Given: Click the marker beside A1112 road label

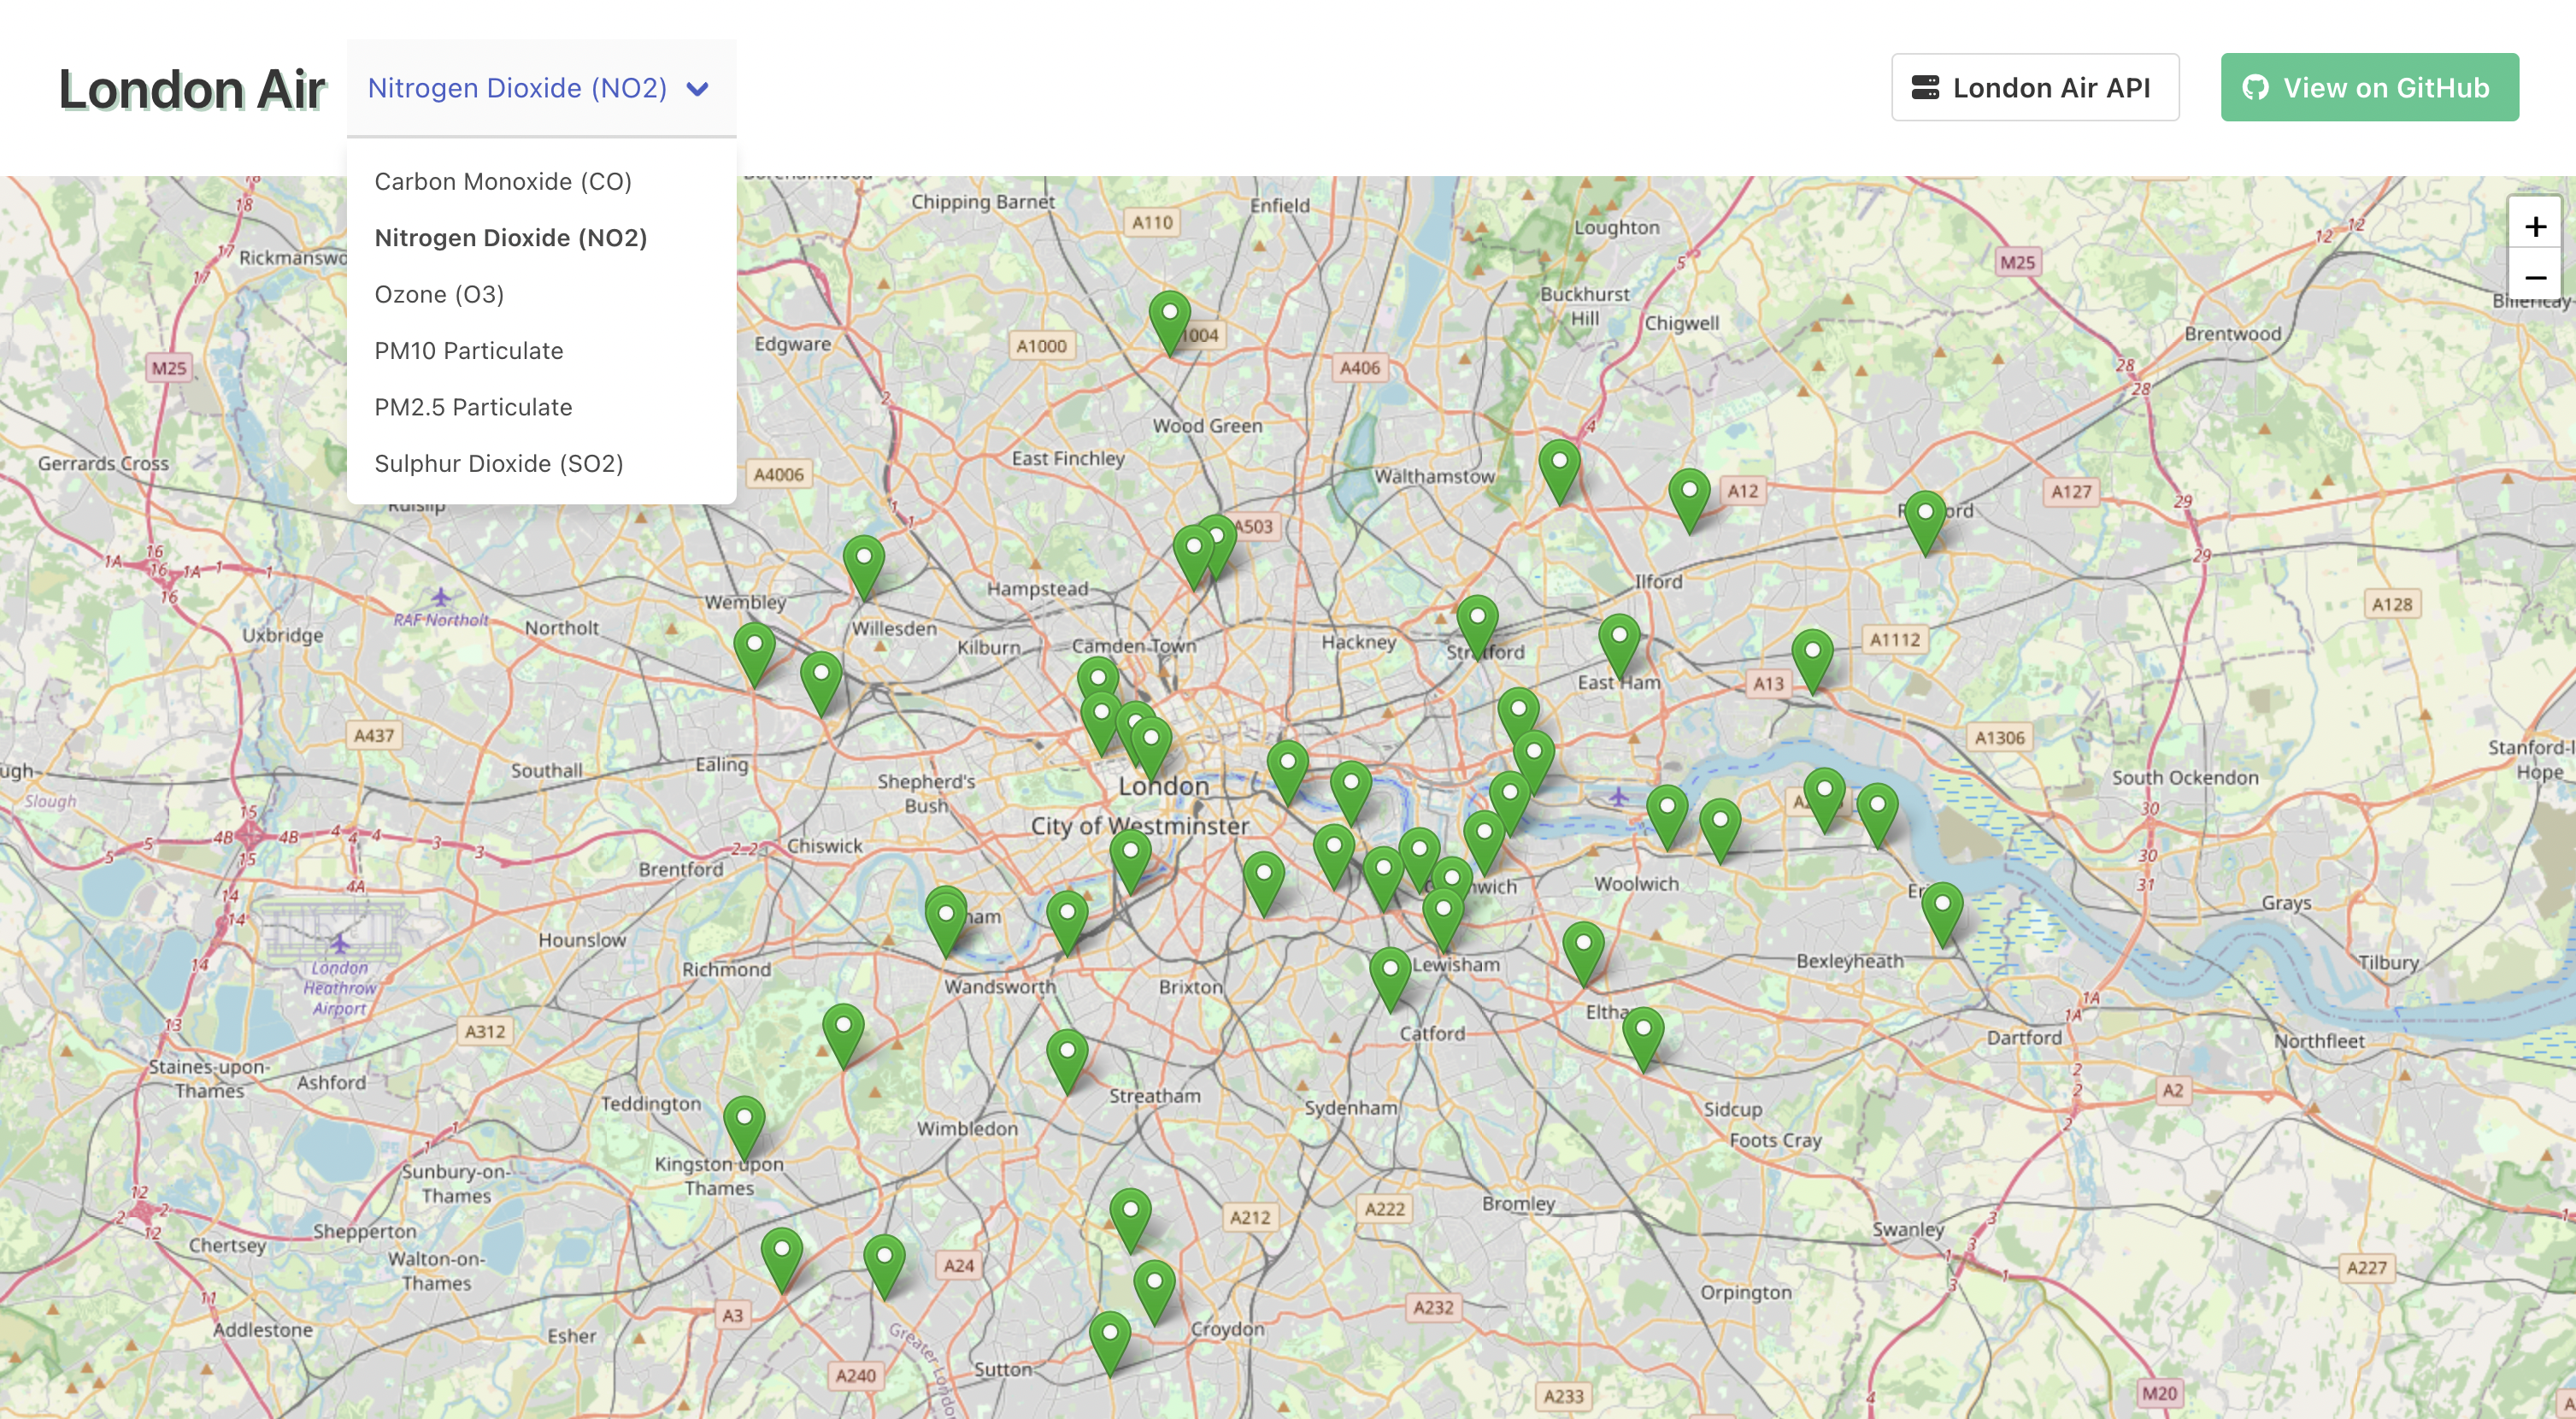Looking at the screenshot, I should click(x=1812, y=656).
